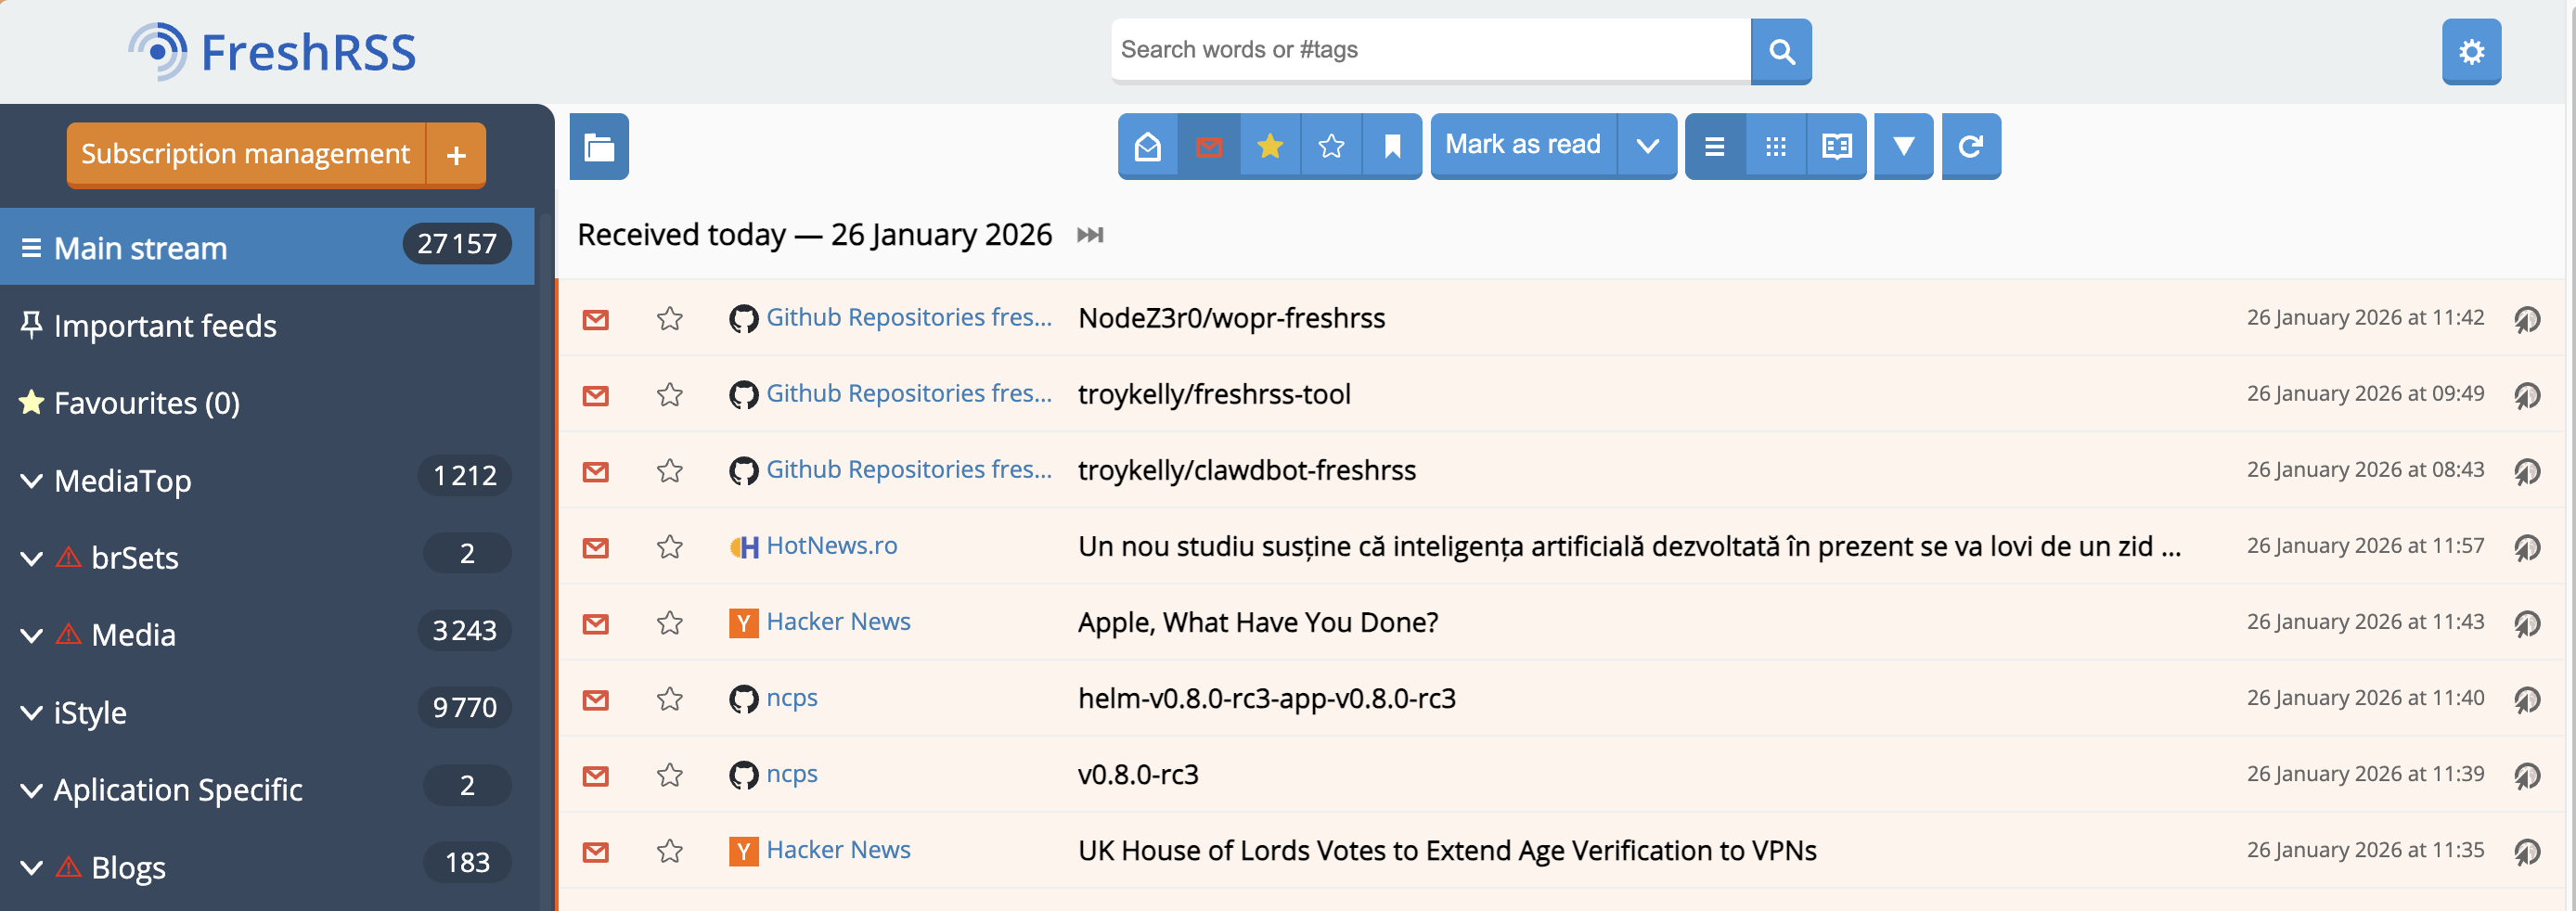The image size is (2576, 911).
Task: Refresh the feeds with the reload icon
Action: (1970, 147)
